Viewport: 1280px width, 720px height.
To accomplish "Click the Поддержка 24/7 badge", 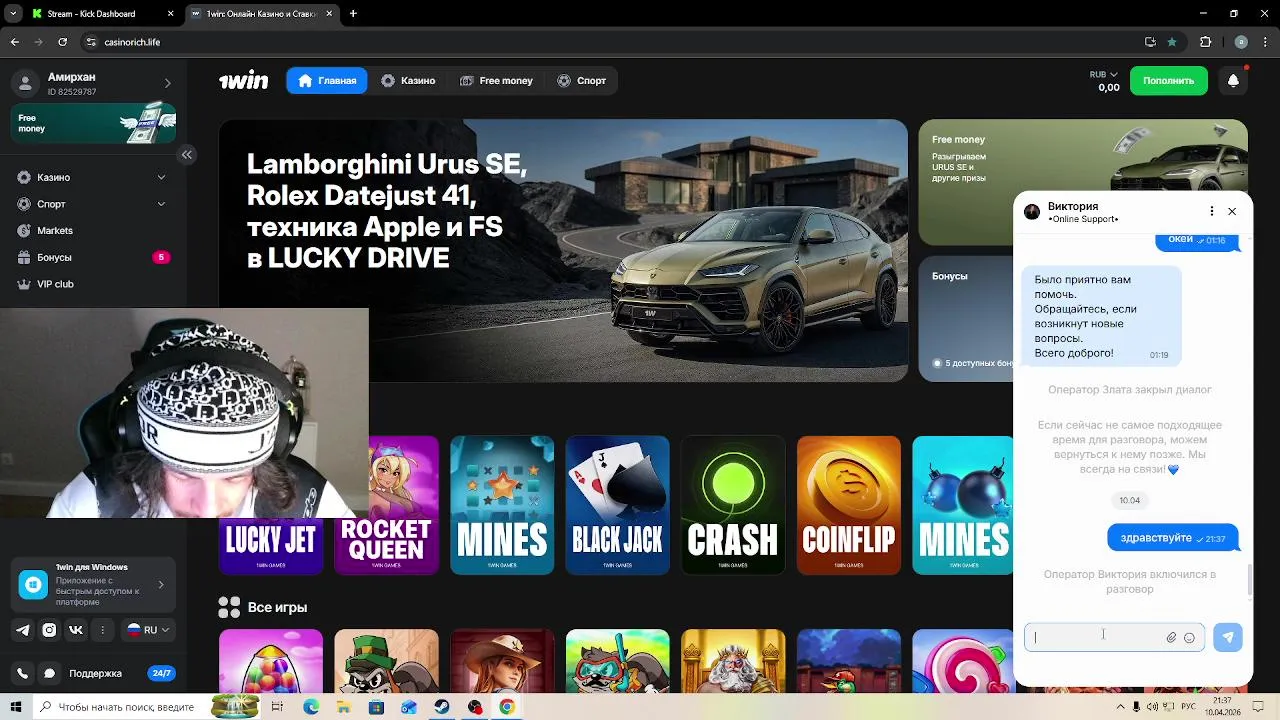I will click(x=161, y=674).
